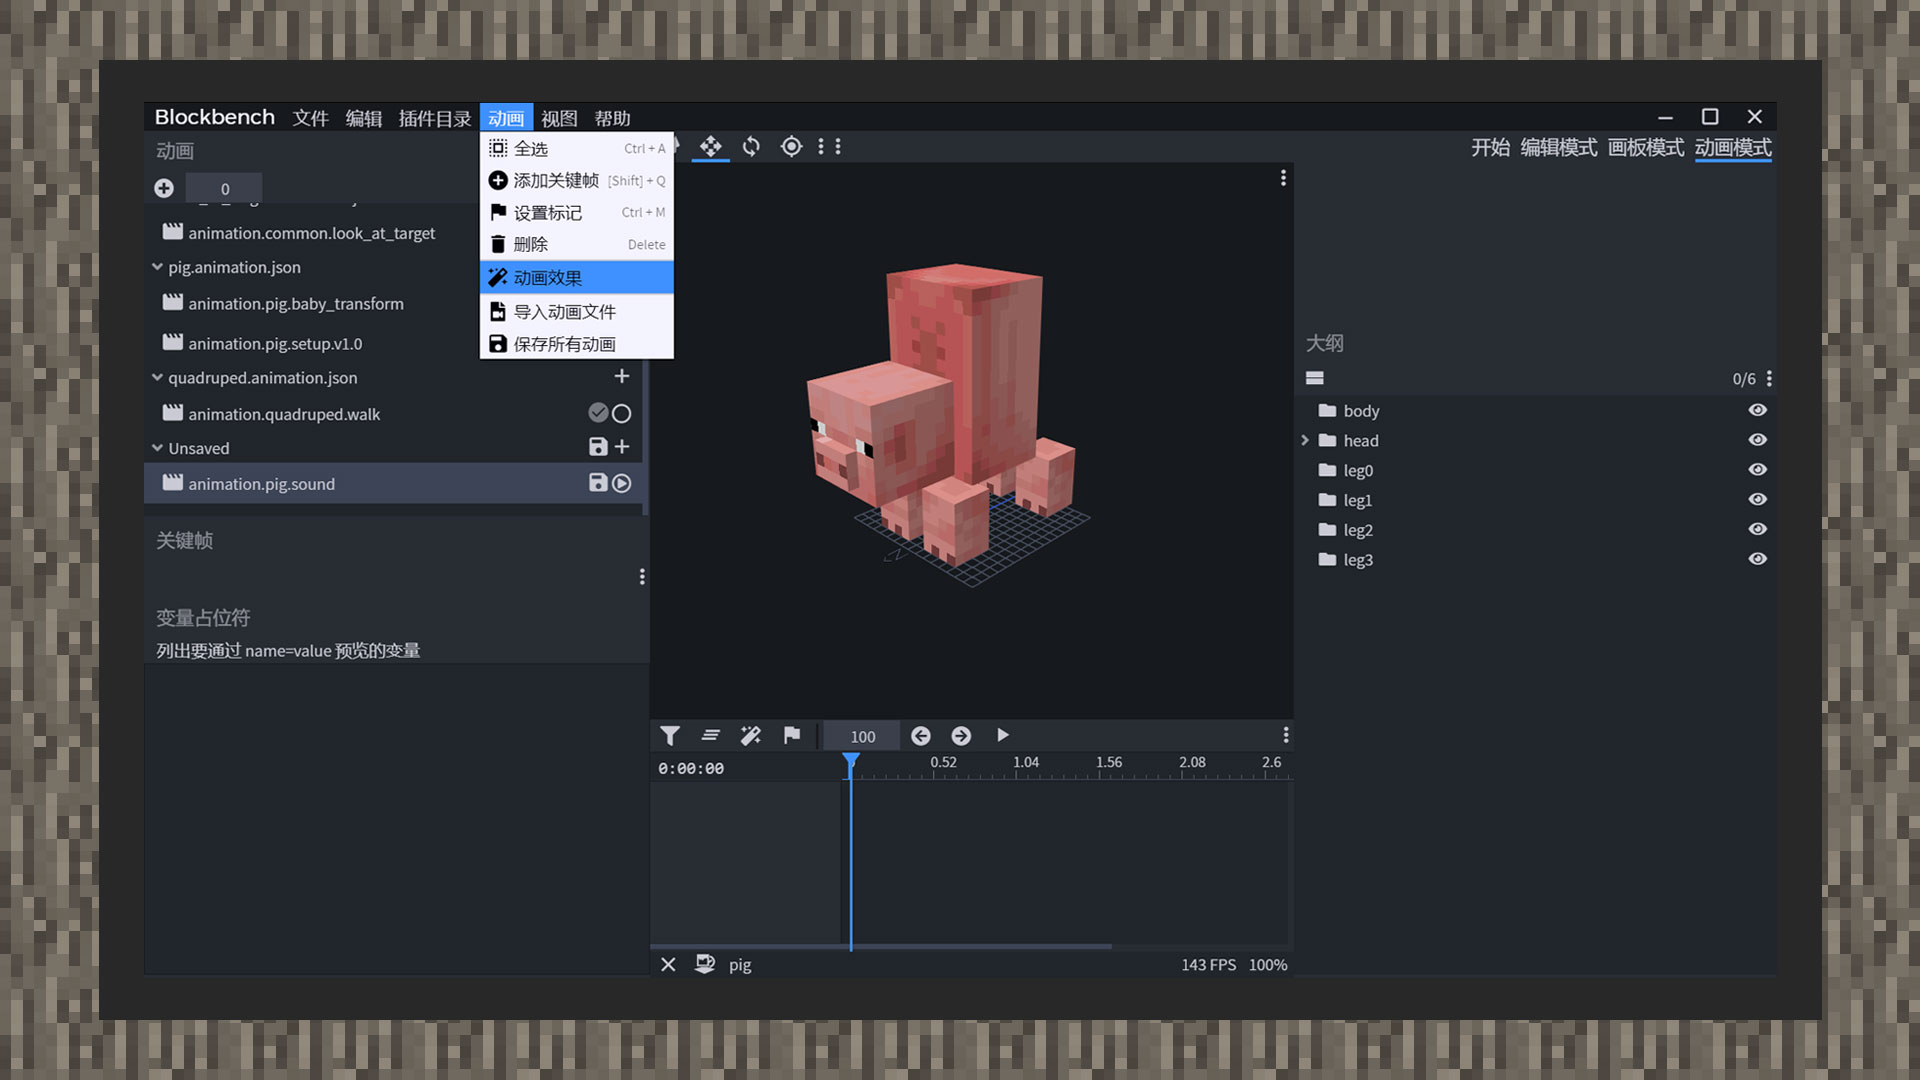Click the animation blend value field showing 0
The width and height of the screenshot is (1920, 1080).
224,188
